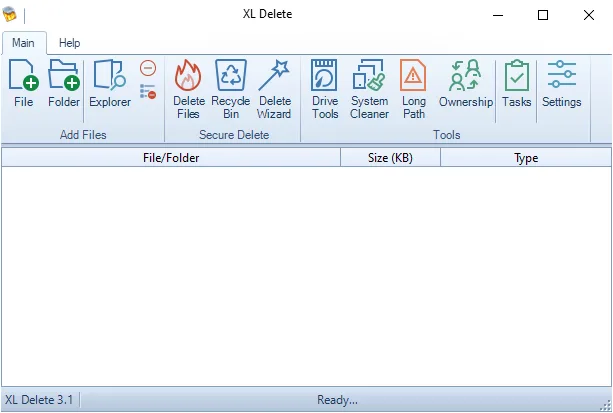Sort by Size (KB) column header
613x413 pixels.
(x=390, y=158)
